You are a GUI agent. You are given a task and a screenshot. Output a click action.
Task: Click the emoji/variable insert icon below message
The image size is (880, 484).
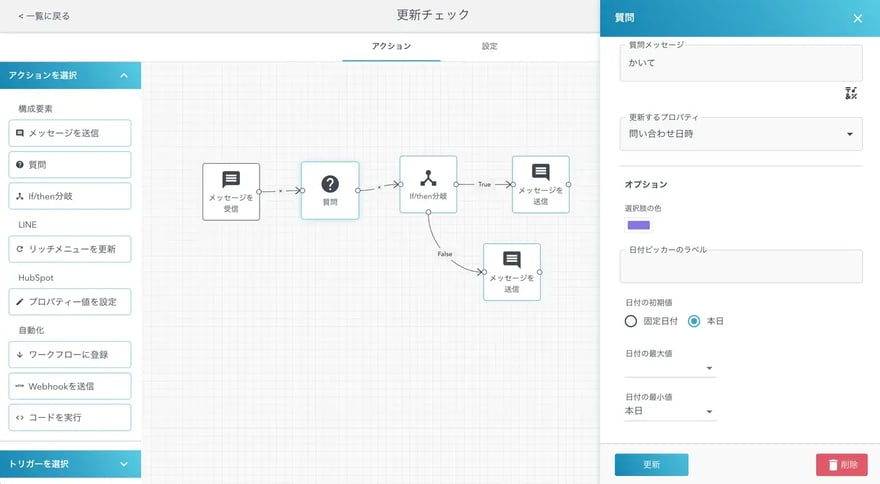click(x=851, y=93)
